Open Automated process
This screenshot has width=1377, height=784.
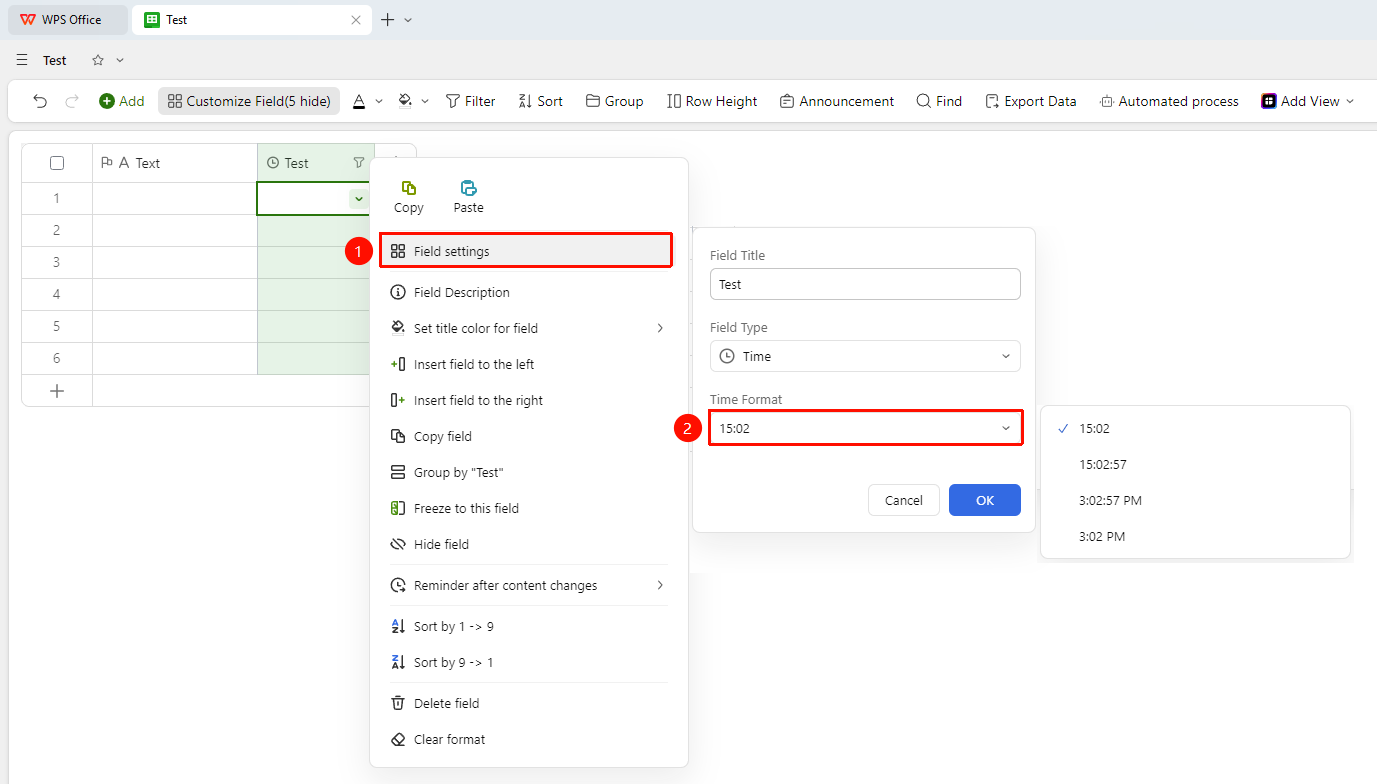1169,101
